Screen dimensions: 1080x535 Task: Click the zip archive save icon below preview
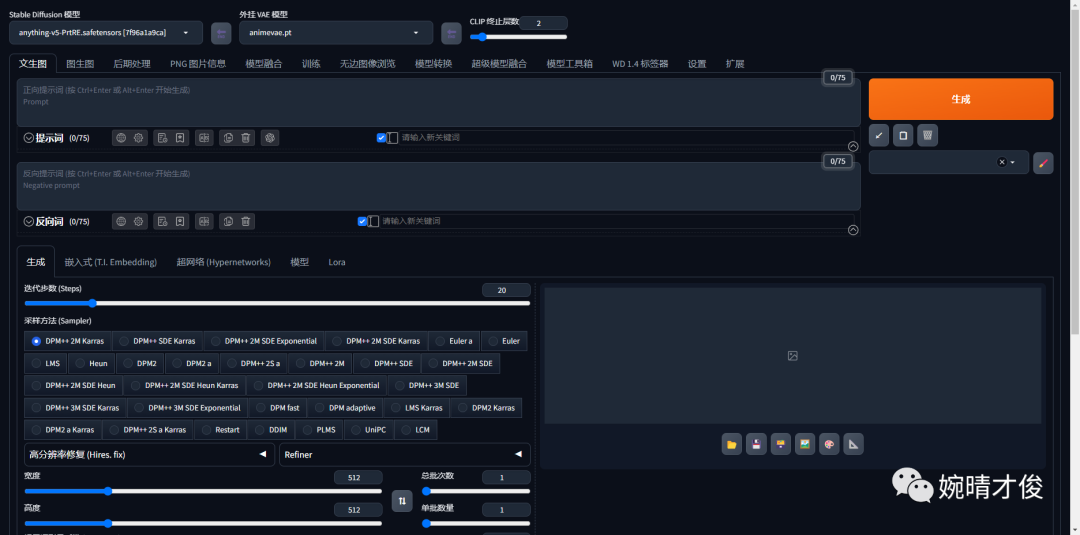(780, 445)
